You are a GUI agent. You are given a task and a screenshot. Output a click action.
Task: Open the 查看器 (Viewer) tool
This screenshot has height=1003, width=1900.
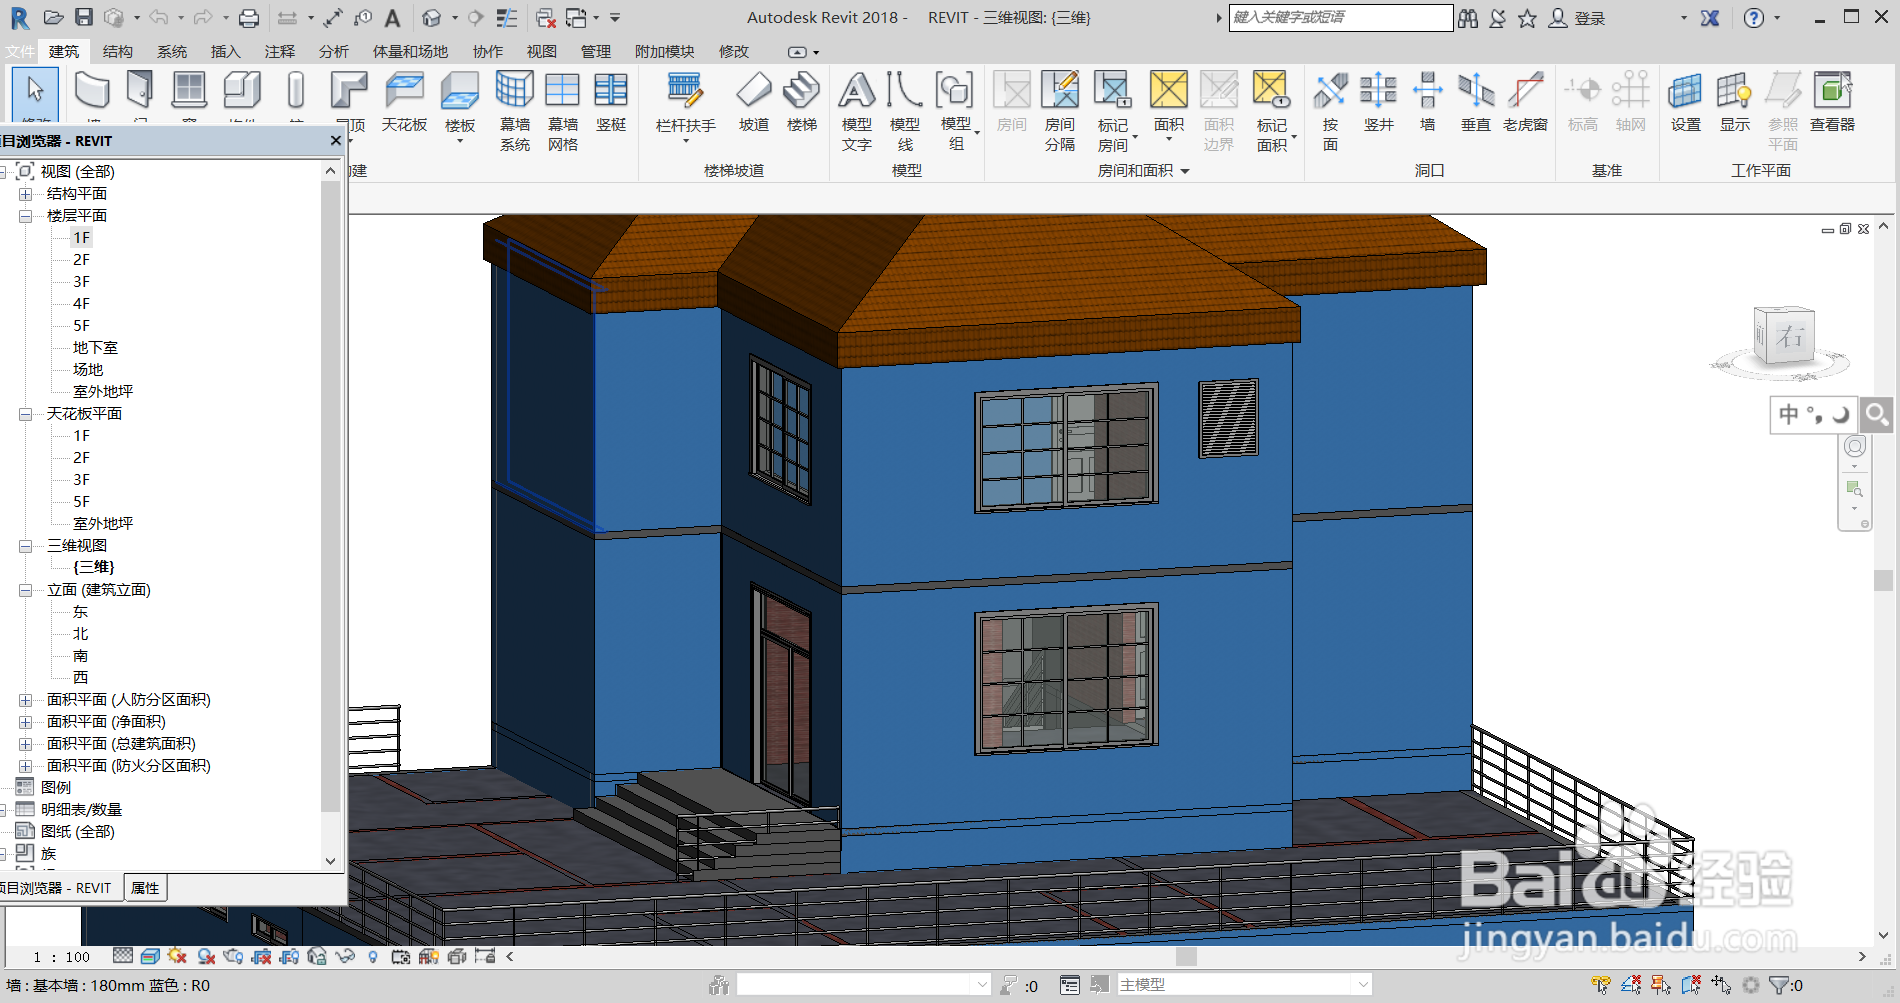coord(1833,100)
